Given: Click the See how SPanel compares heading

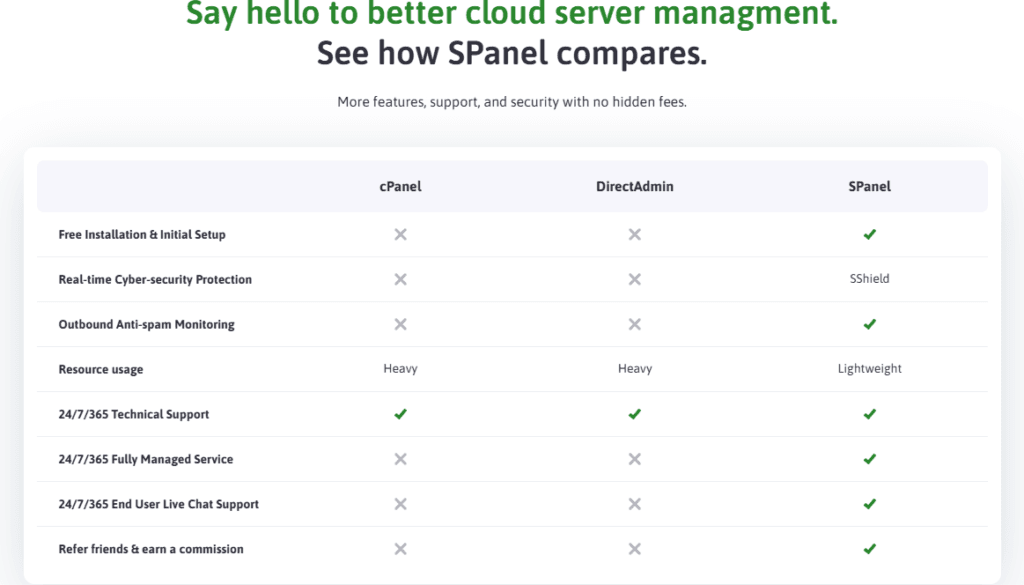Looking at the screenshot, I should pyautogui.click(x=512, y=53).
